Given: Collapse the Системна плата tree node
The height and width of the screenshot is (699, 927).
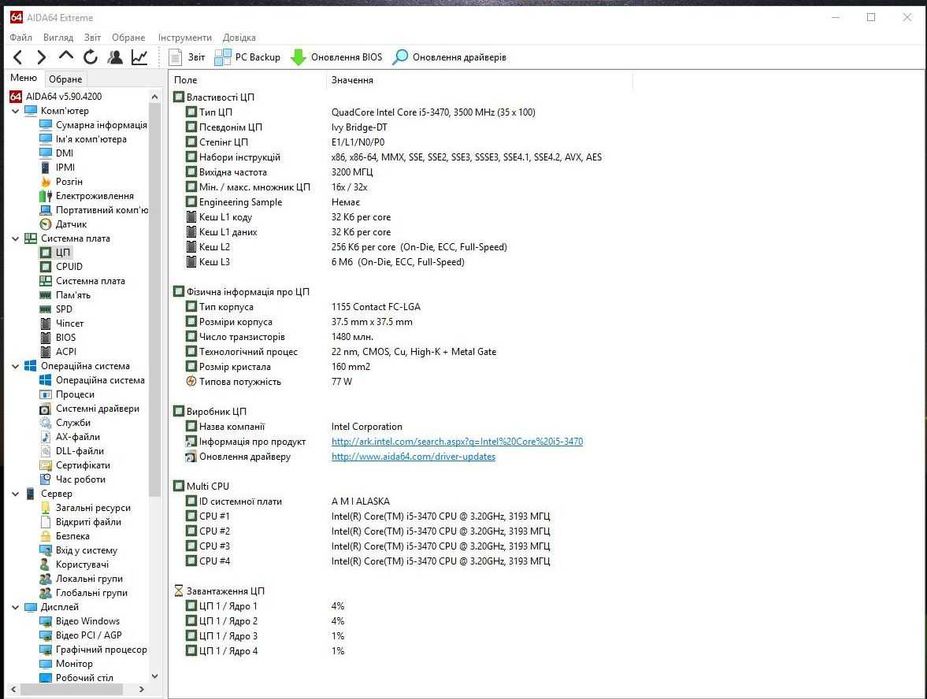Looking at the screenshot, I should [x=15, y=238].
